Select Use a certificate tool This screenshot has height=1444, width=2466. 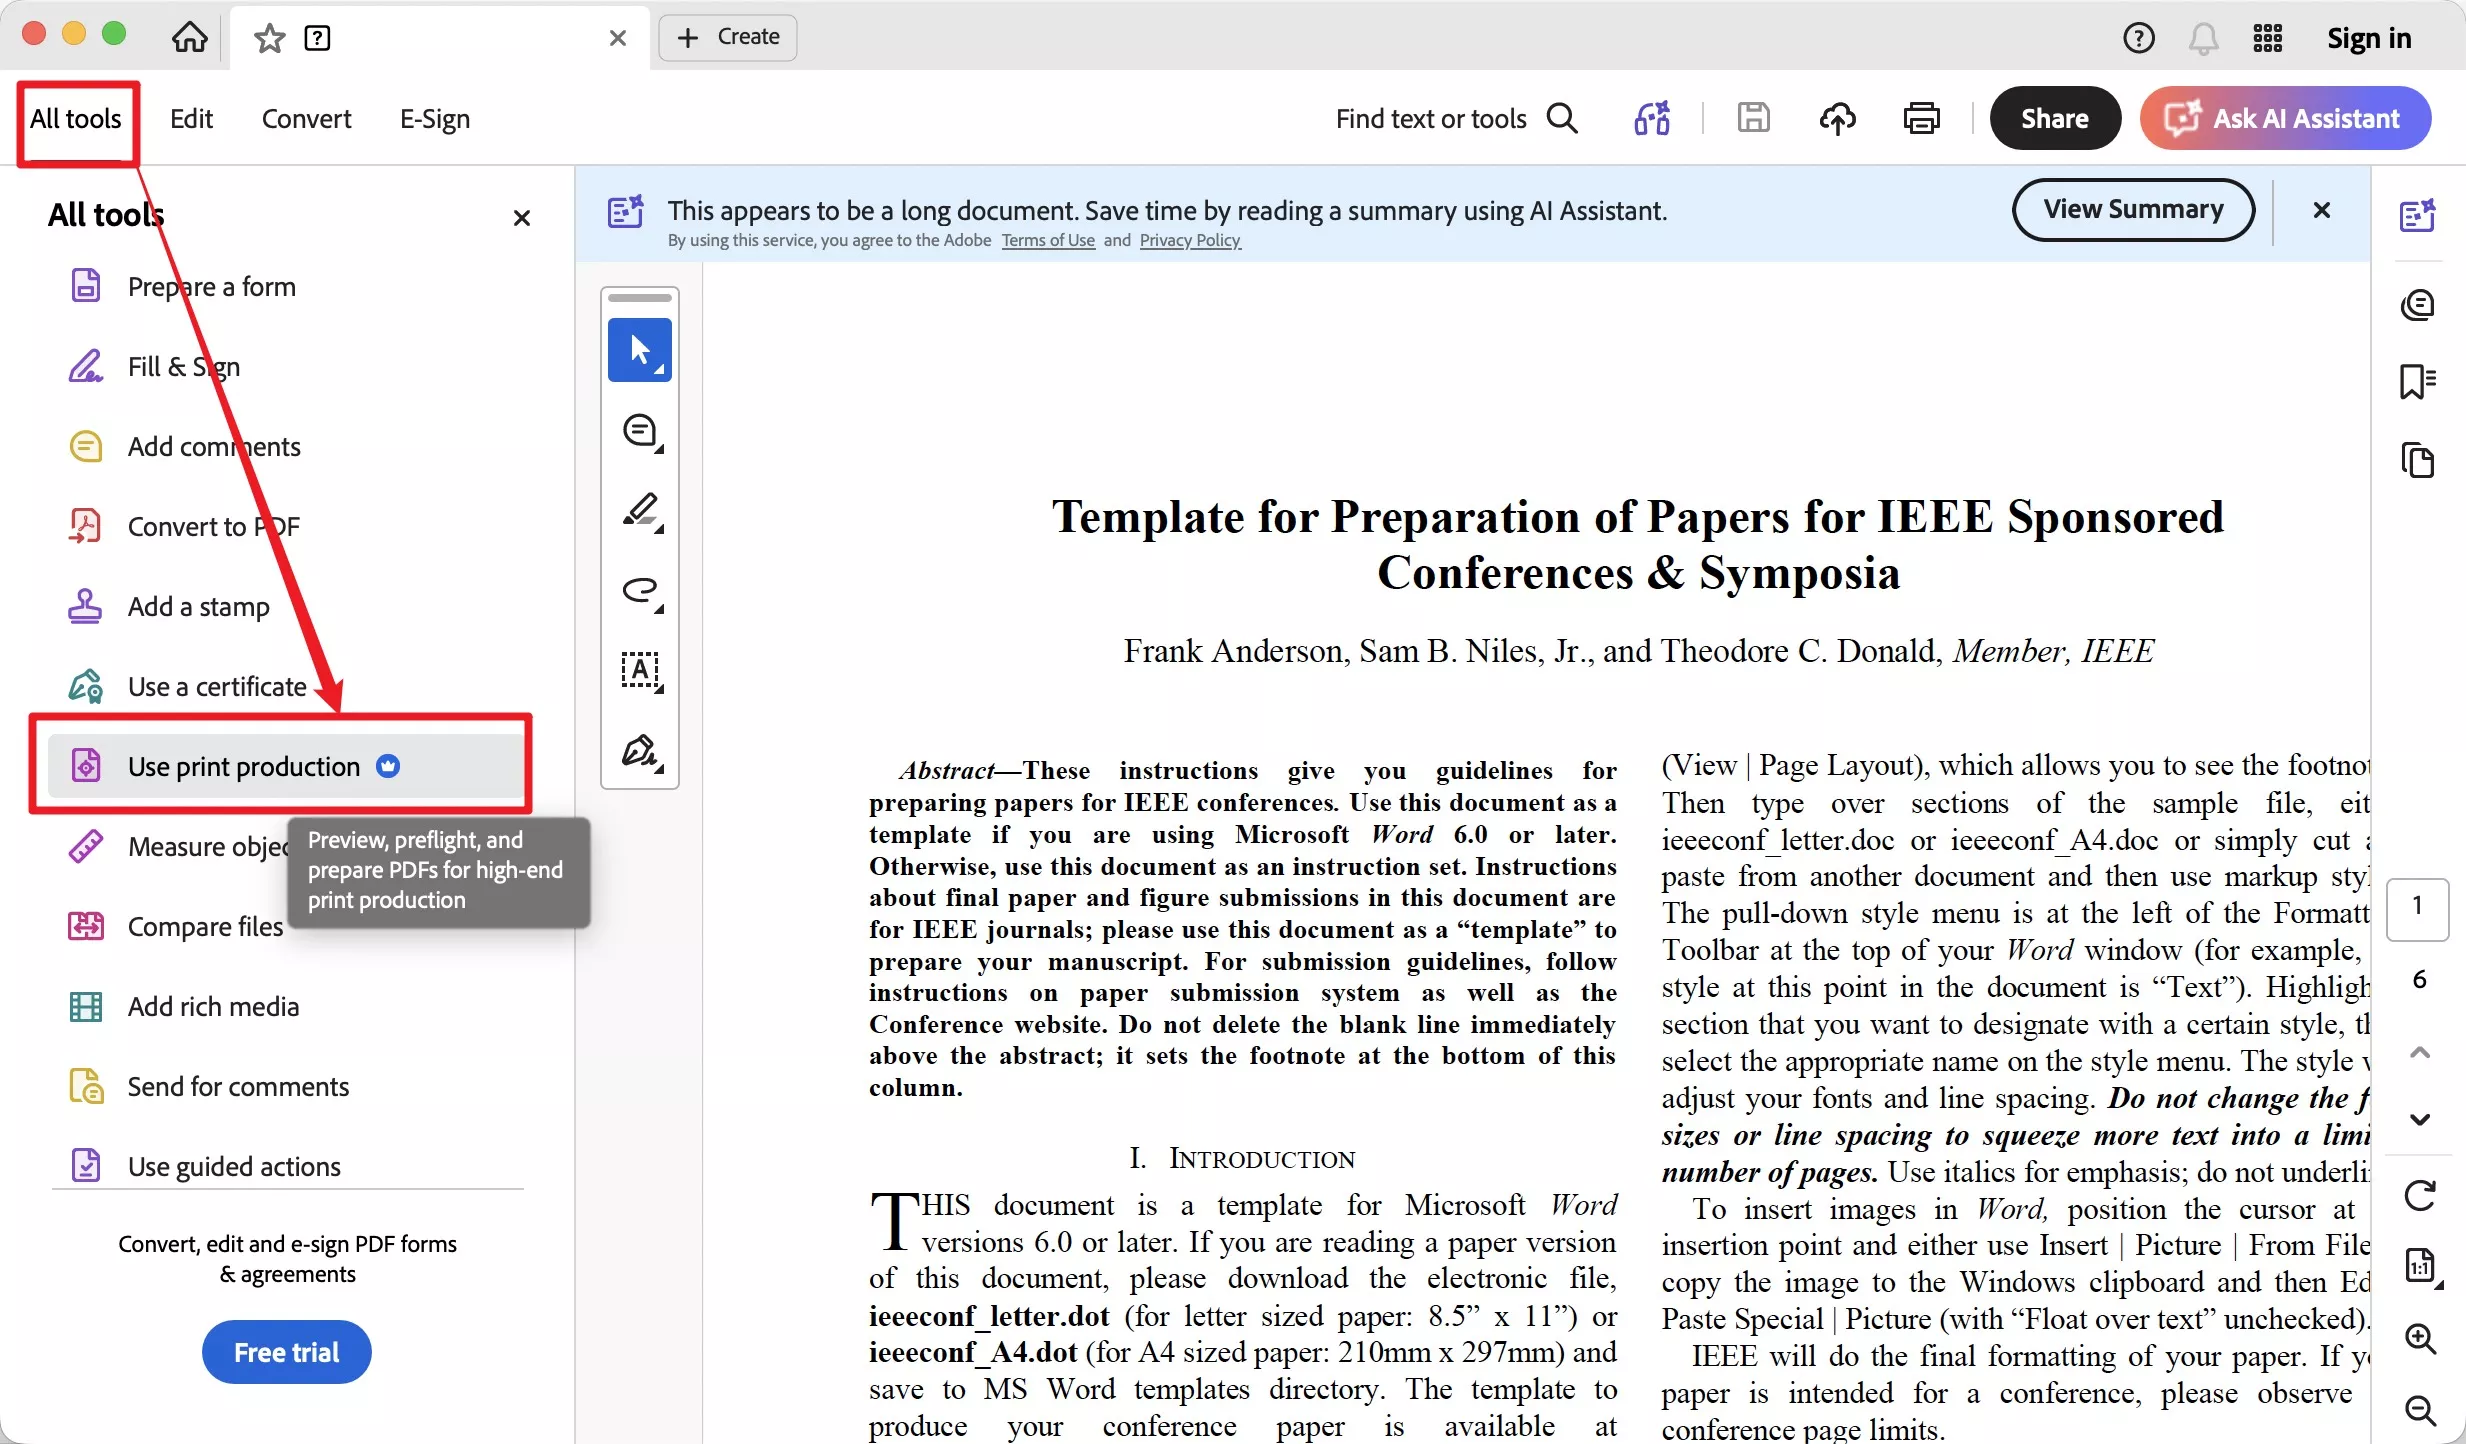click(x=286, y=686)
